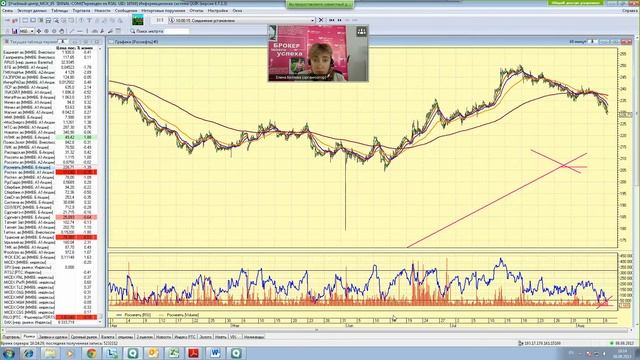
Task: Open Excel from taskbar
Action: (x=174, y=353)
